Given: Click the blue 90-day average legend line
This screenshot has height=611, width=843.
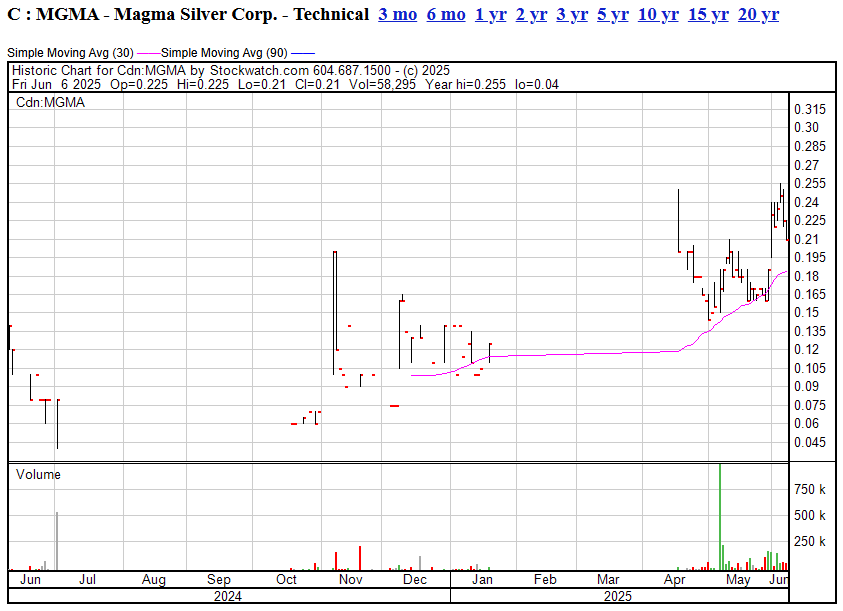Looking at the screenshot, I should pyautogui.click(x=303, y=53).
